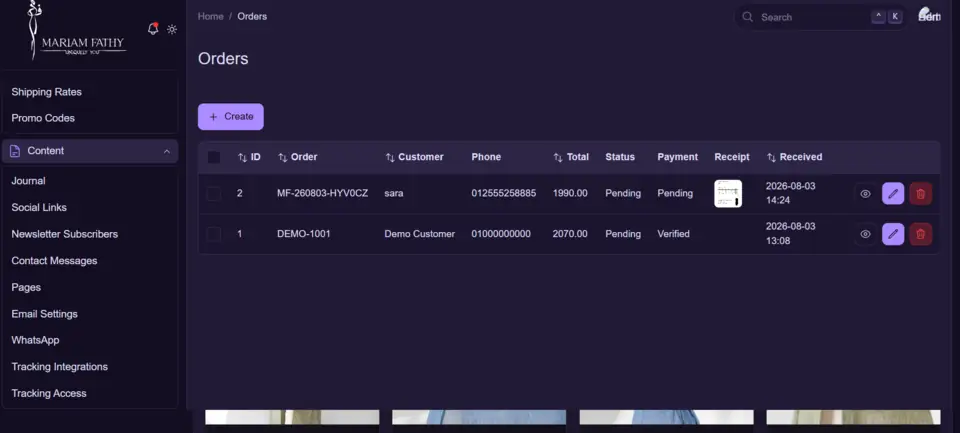The height and width of the screenshot is (433, 960).
Task: Collapse the Content section chevron
Action: [x=167, y=151]
